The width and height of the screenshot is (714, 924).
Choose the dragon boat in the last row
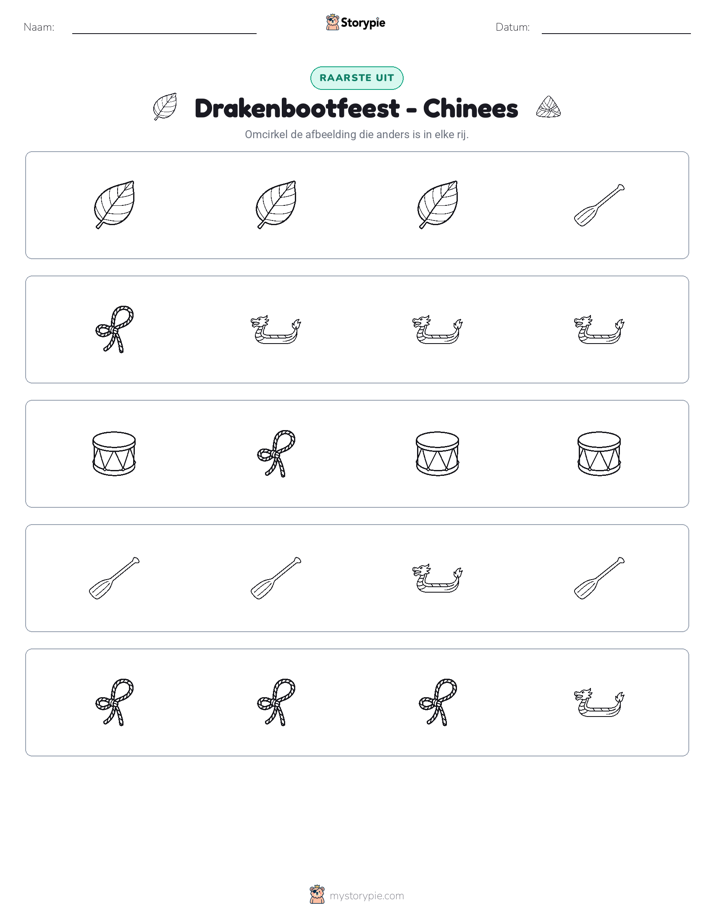click(x=599, y=702)
